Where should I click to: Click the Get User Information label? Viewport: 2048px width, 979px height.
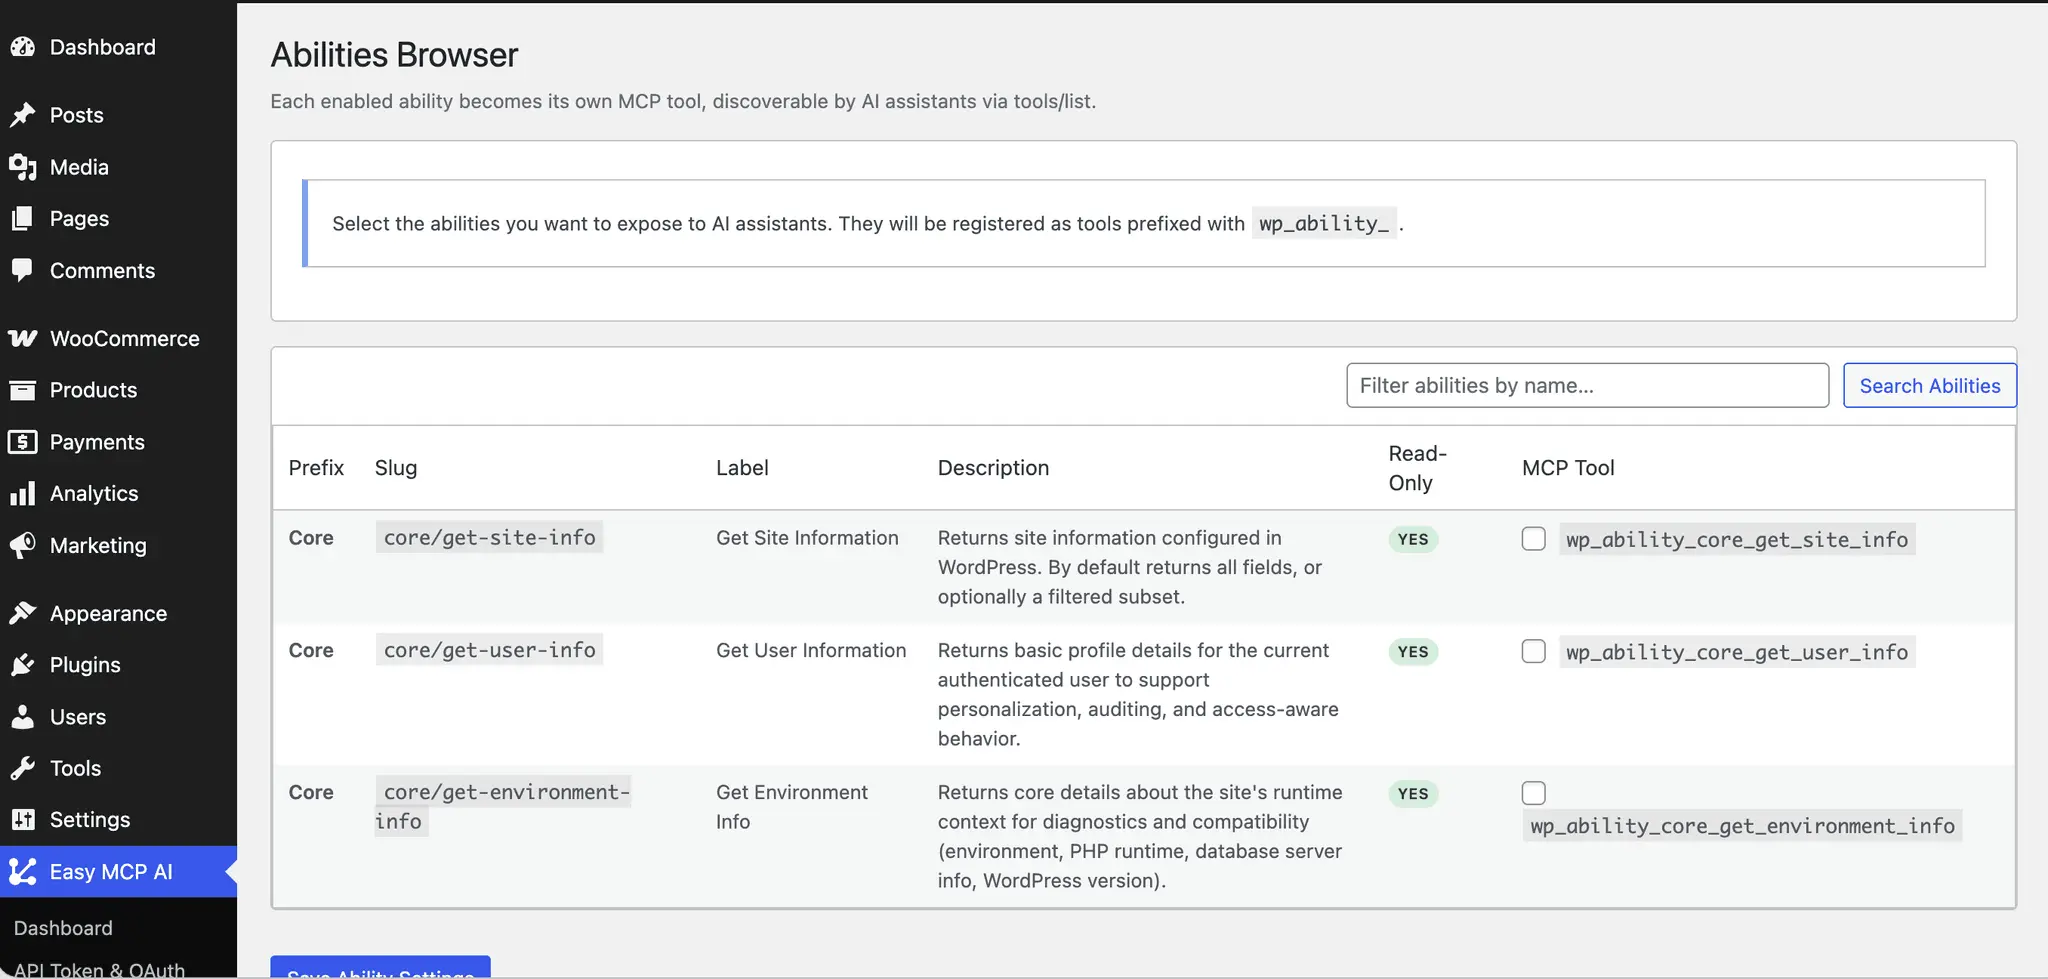pyautogui.click(x=811, y=650)
